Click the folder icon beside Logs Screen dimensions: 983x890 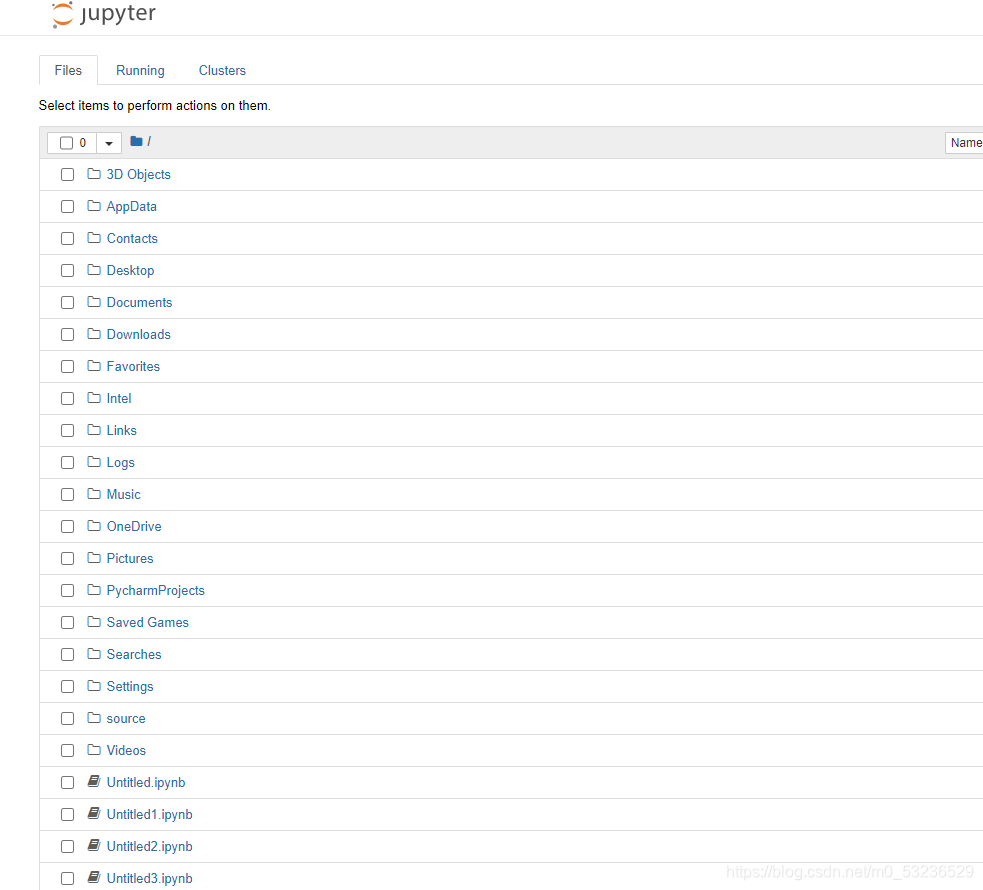click(x=94, y=461)
